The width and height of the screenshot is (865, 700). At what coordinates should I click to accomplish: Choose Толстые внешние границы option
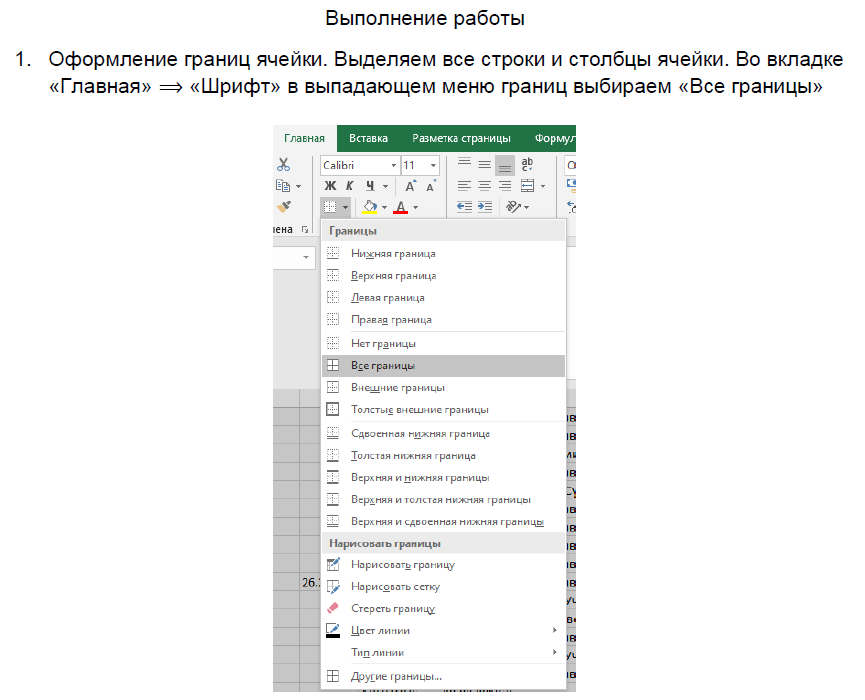coord(419,409)
